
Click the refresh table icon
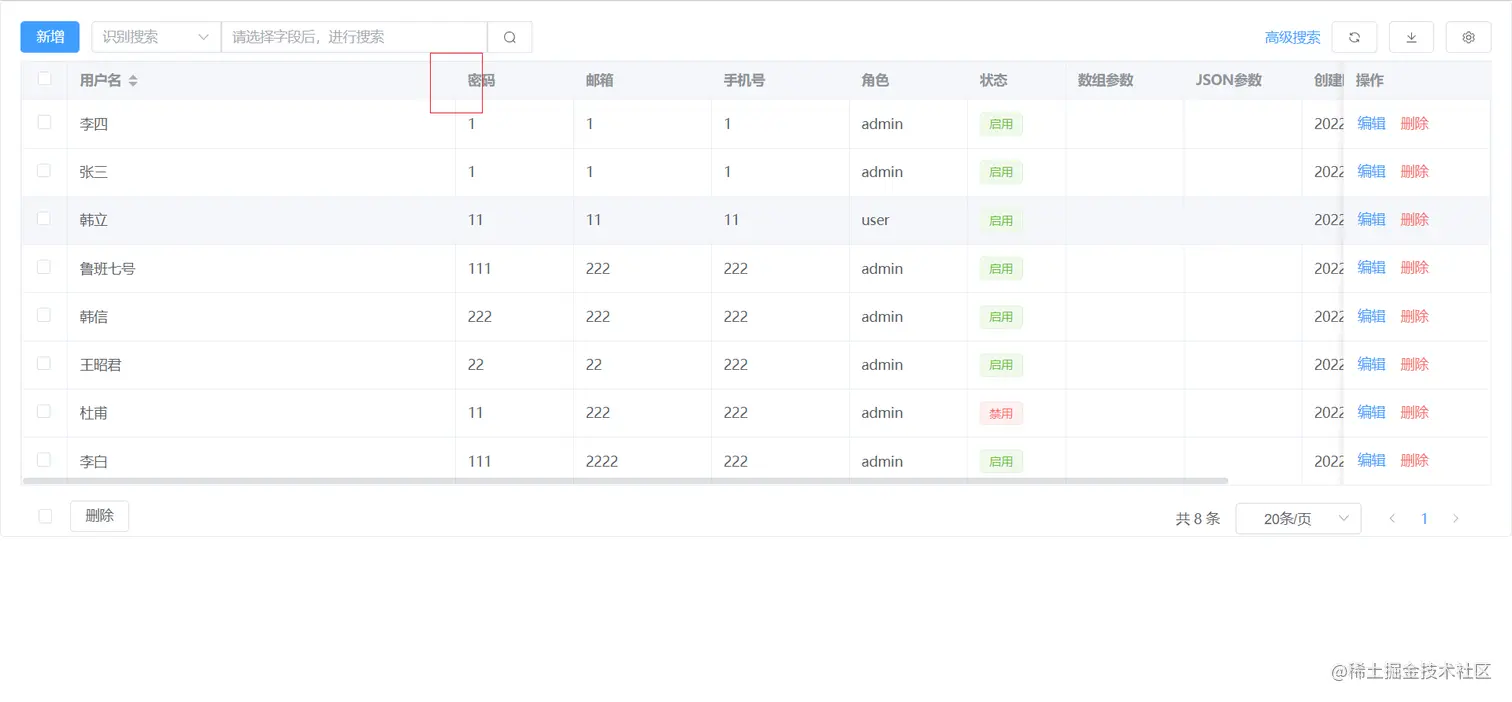[x=1354, y=37]
